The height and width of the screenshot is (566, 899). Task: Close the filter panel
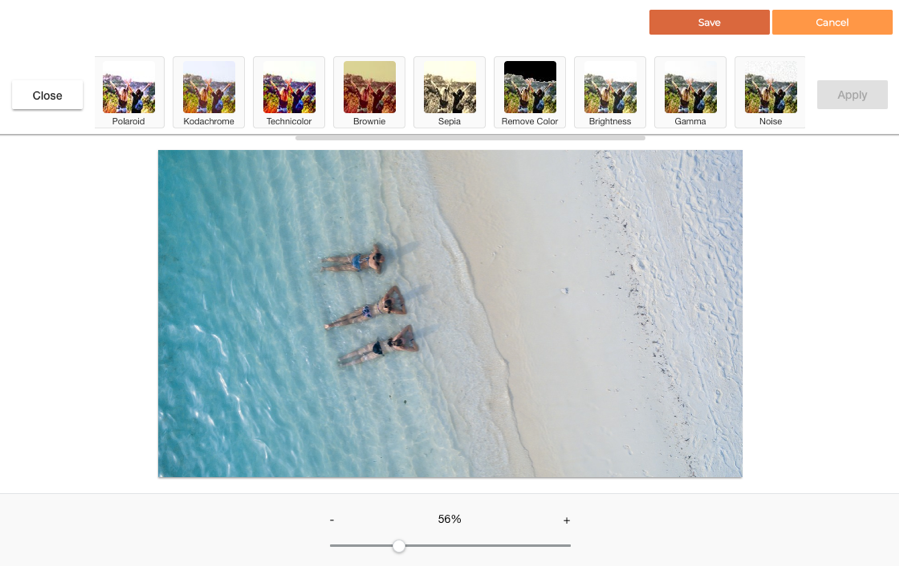pyautogui.click(x=47, y=95)
